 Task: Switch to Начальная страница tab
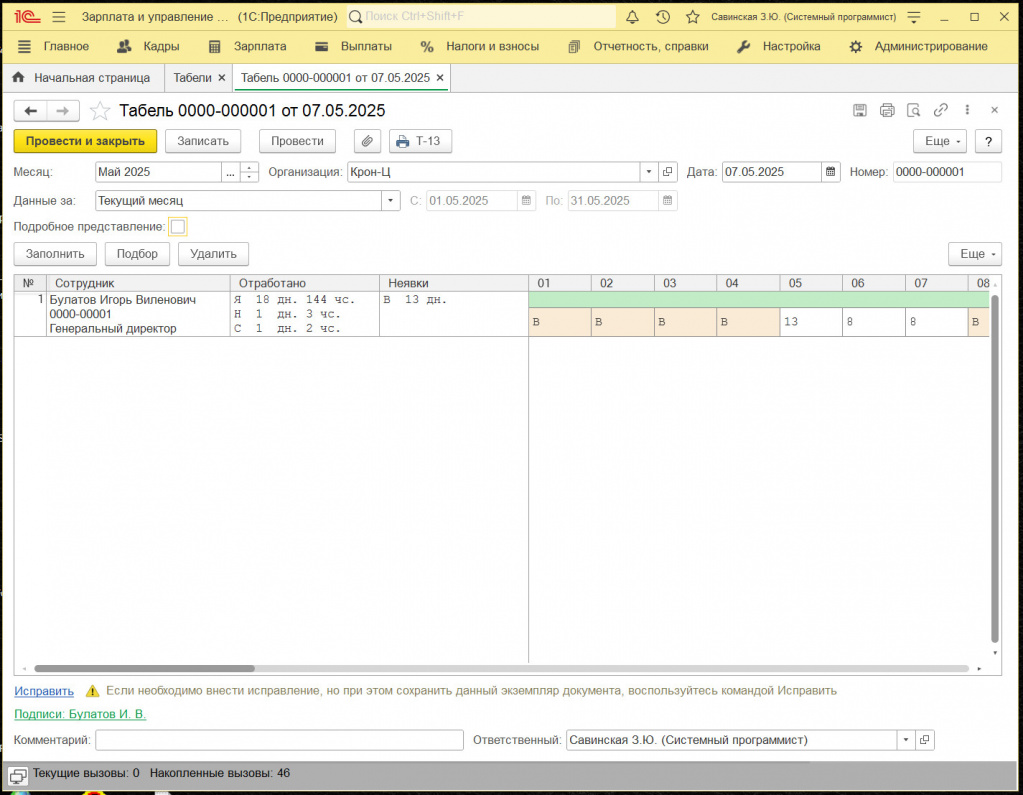coord(82,78)
